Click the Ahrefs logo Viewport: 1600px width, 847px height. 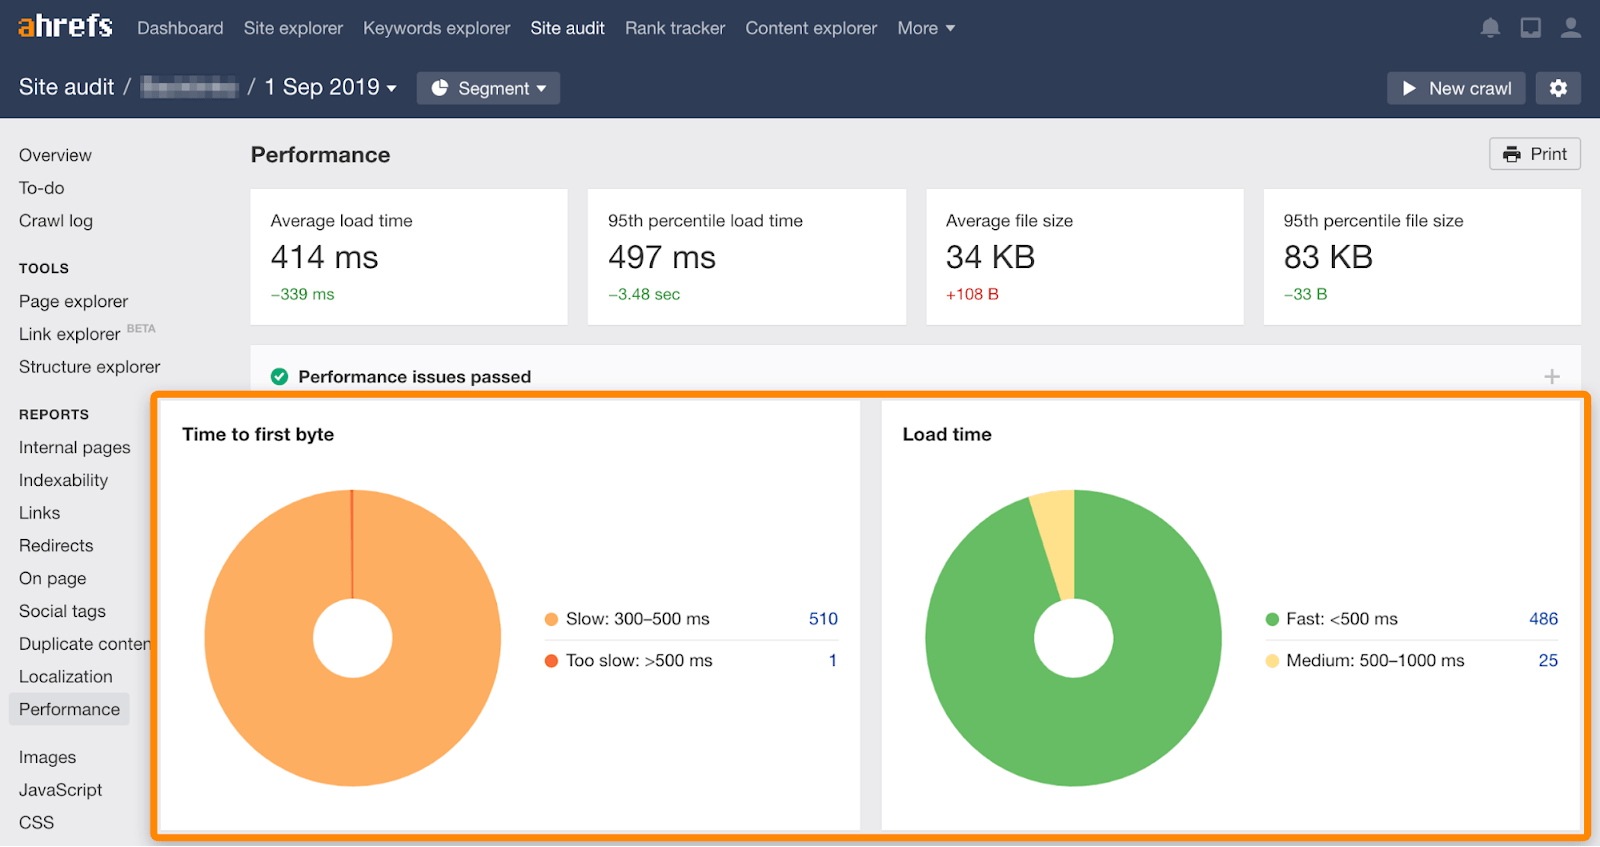(65, 26)
